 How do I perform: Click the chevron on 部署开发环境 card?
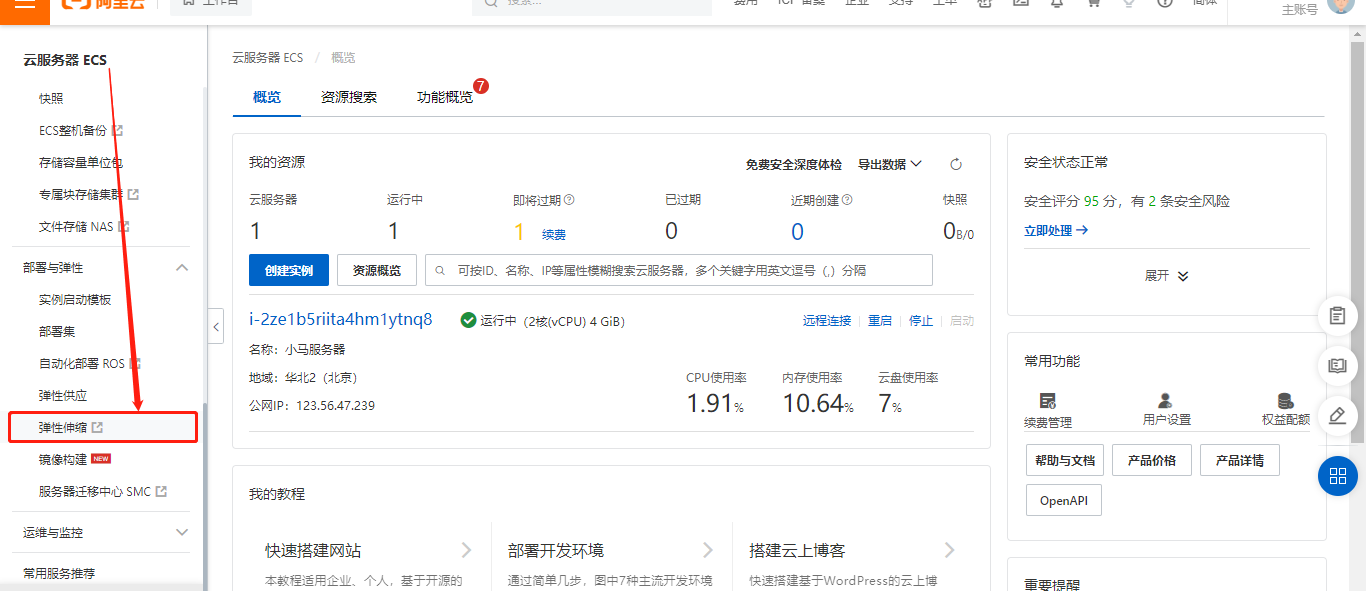[708, 550]
